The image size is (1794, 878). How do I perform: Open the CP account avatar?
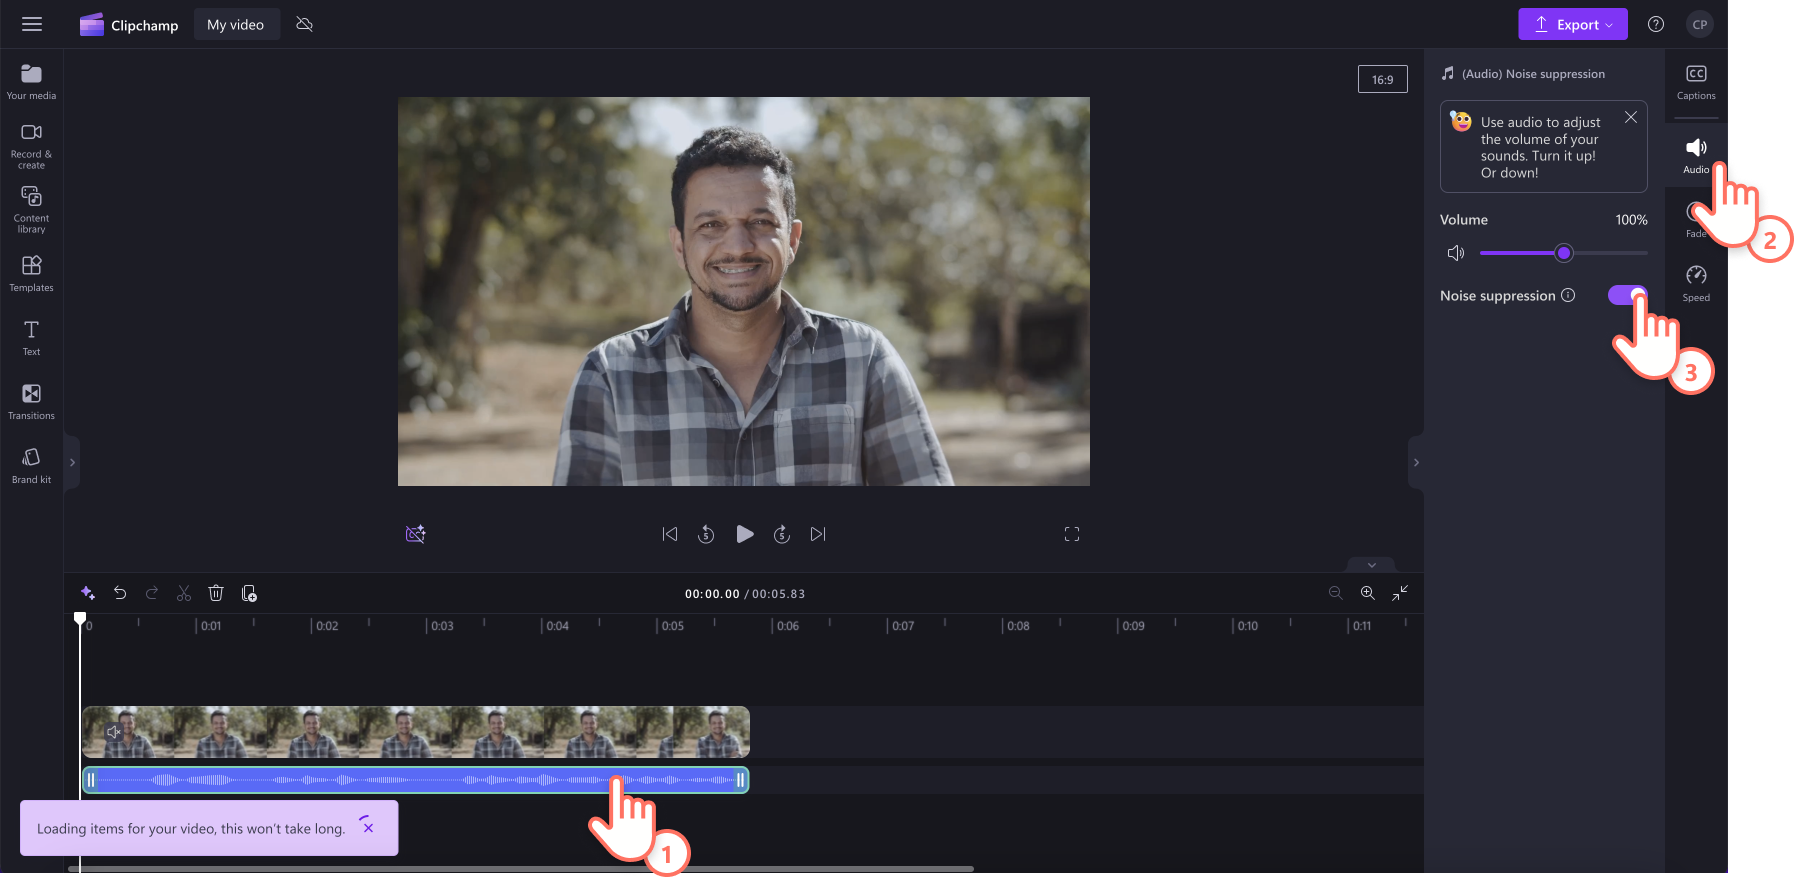click(x=1700, y=24)
